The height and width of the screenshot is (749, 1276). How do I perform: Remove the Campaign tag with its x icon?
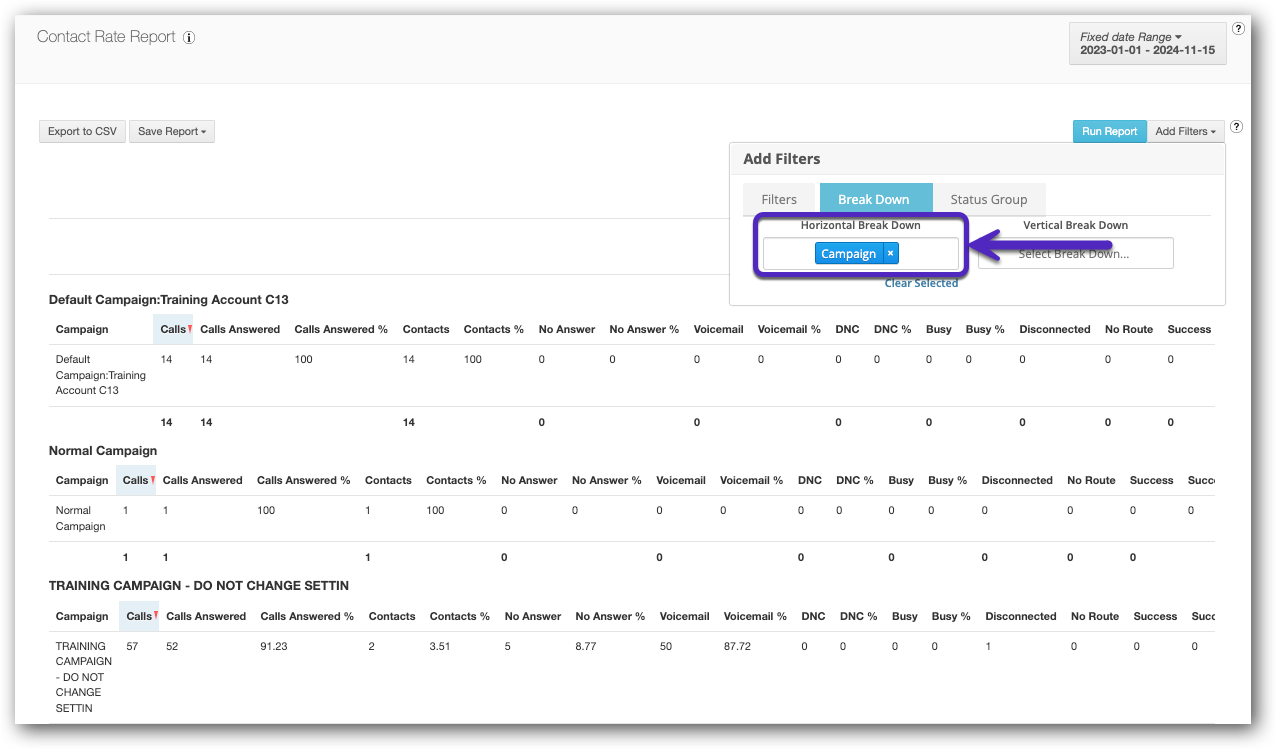point(891,254)
